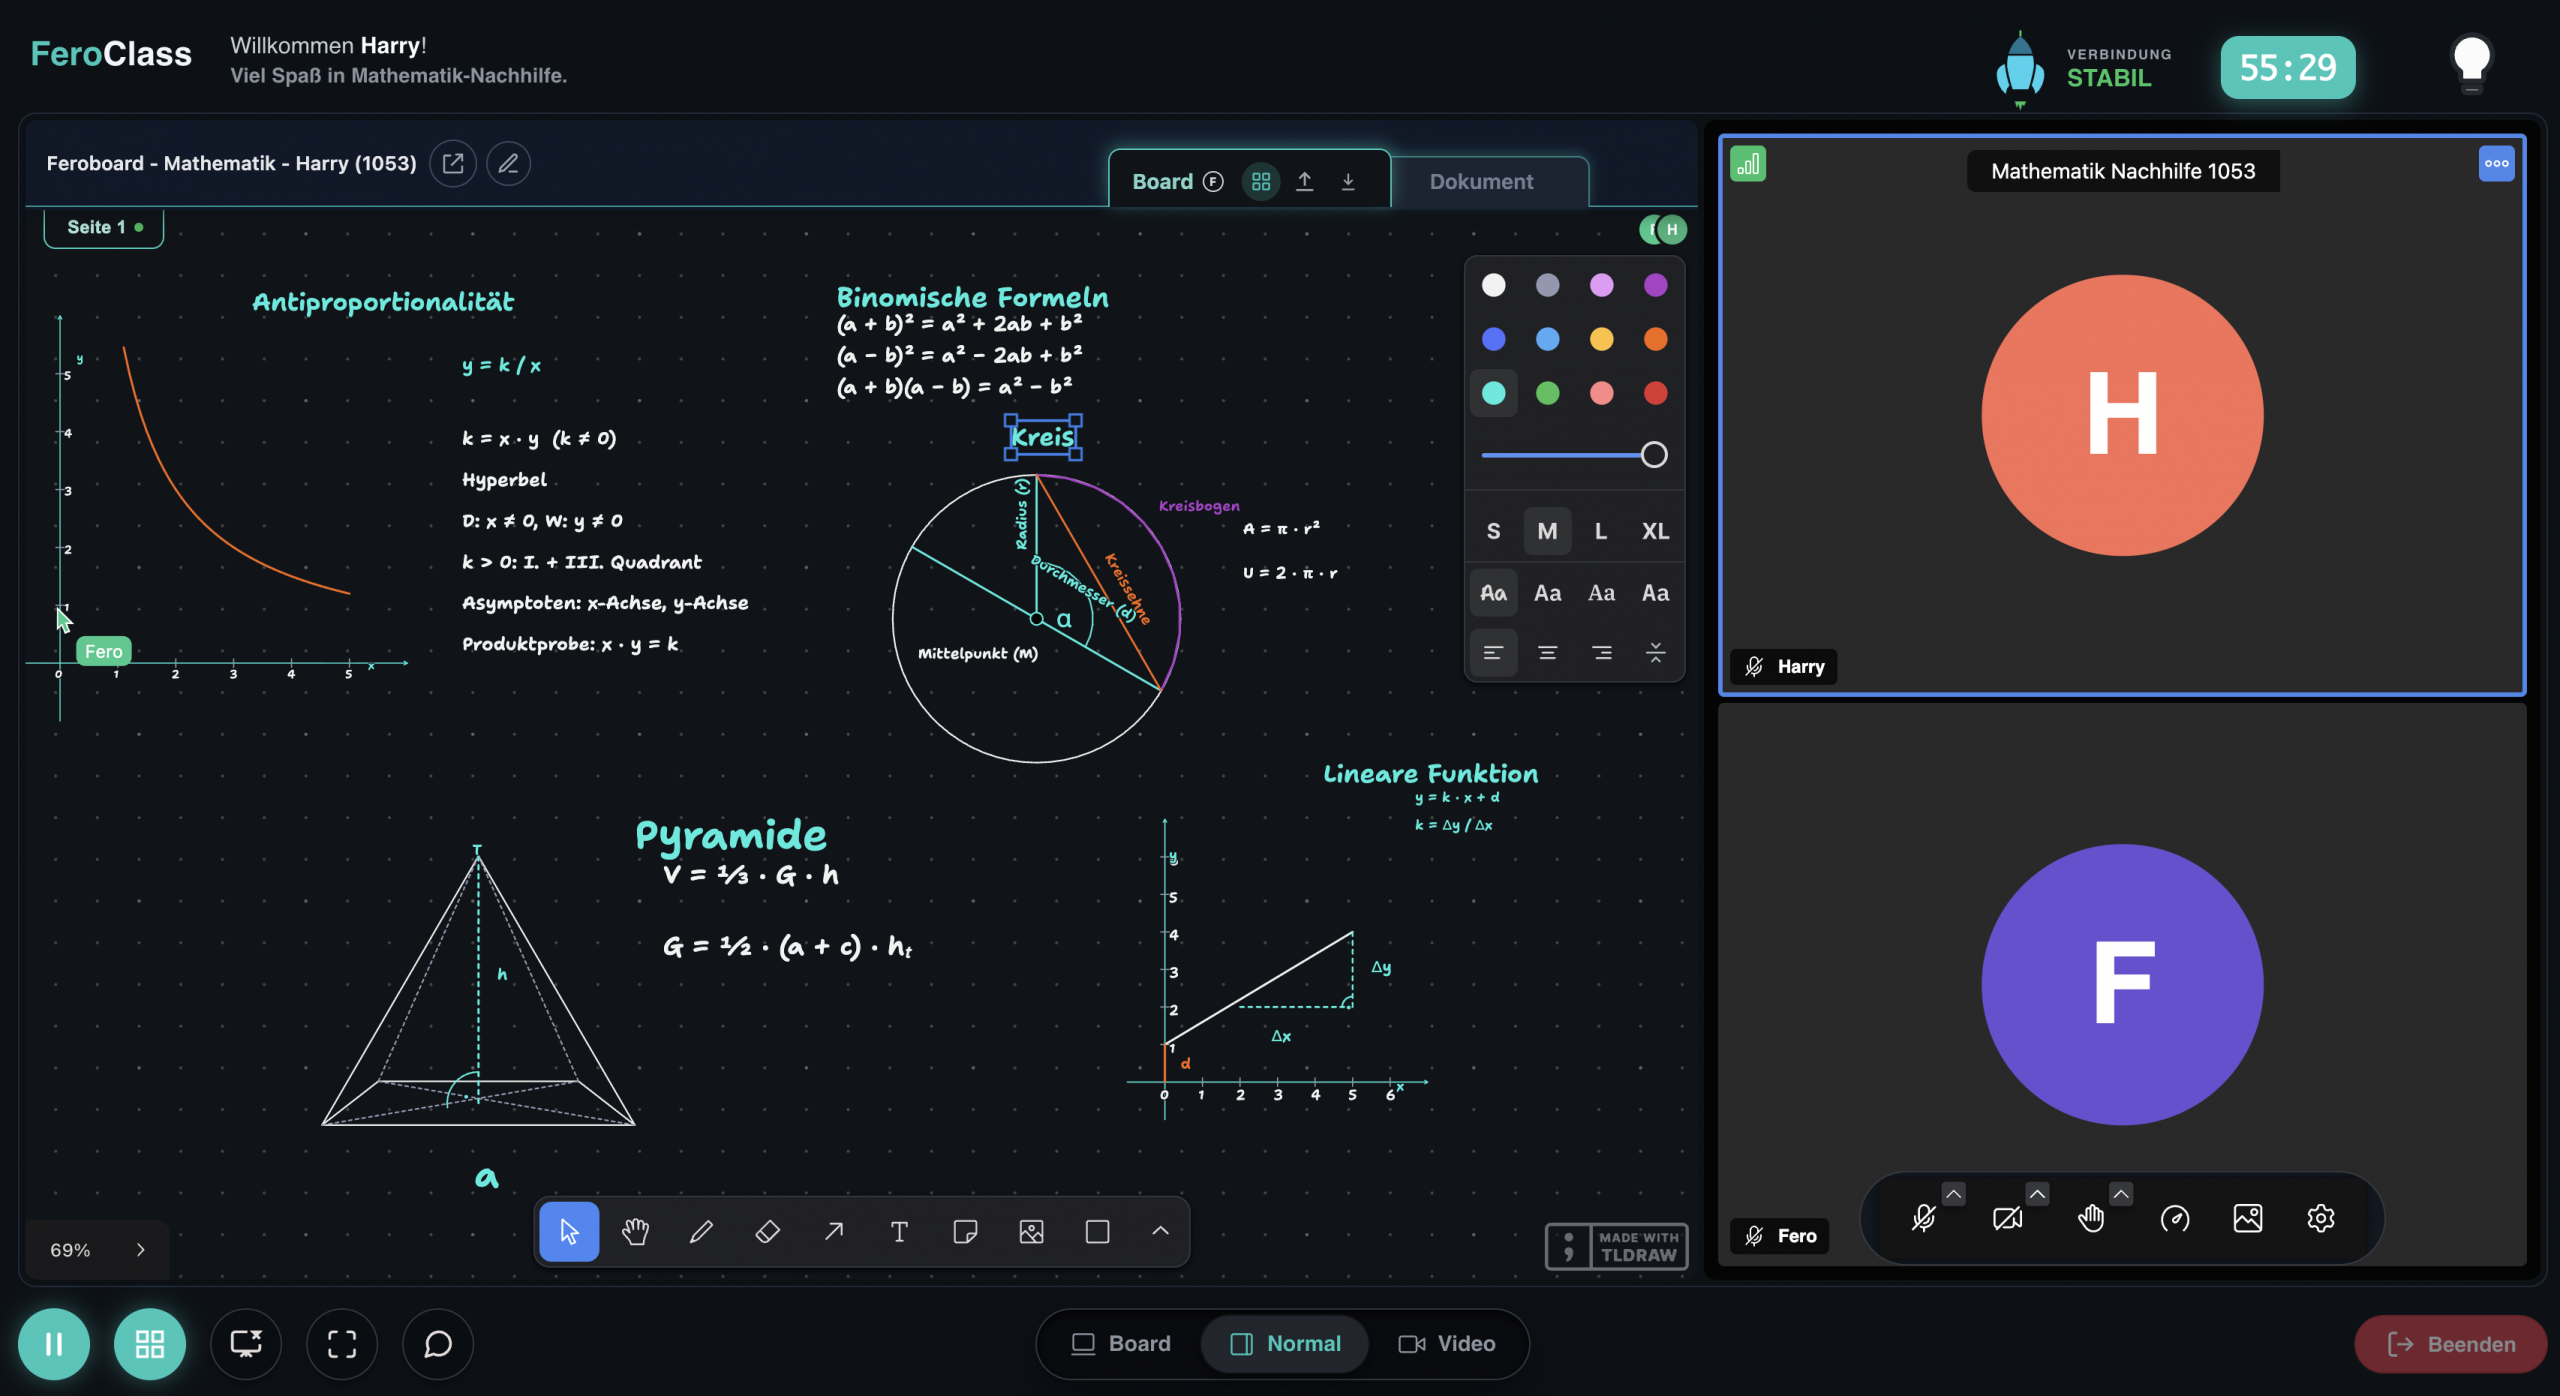
Task: Show collaborator avatars on the board
Action: [x=1663, y=230]
